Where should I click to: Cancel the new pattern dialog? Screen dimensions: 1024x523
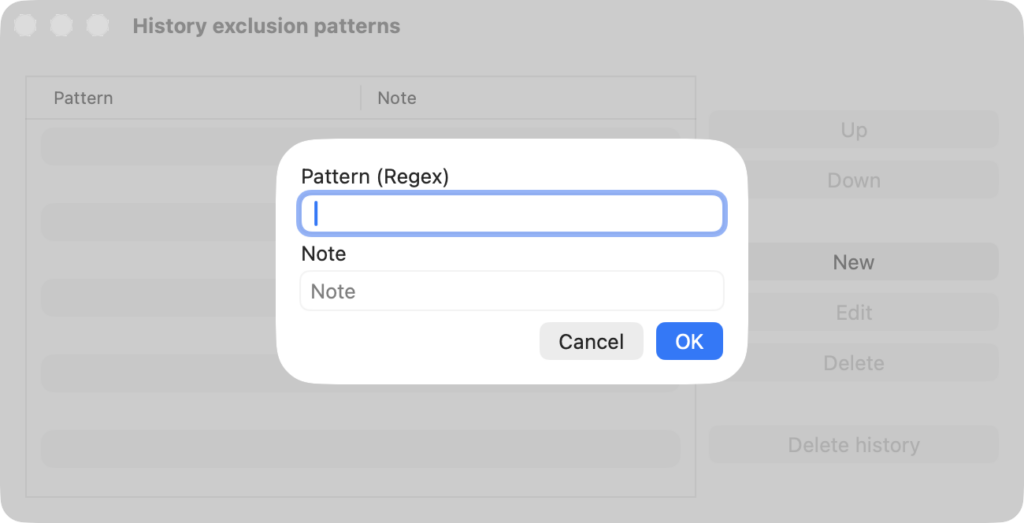click(x=591, y=341)
